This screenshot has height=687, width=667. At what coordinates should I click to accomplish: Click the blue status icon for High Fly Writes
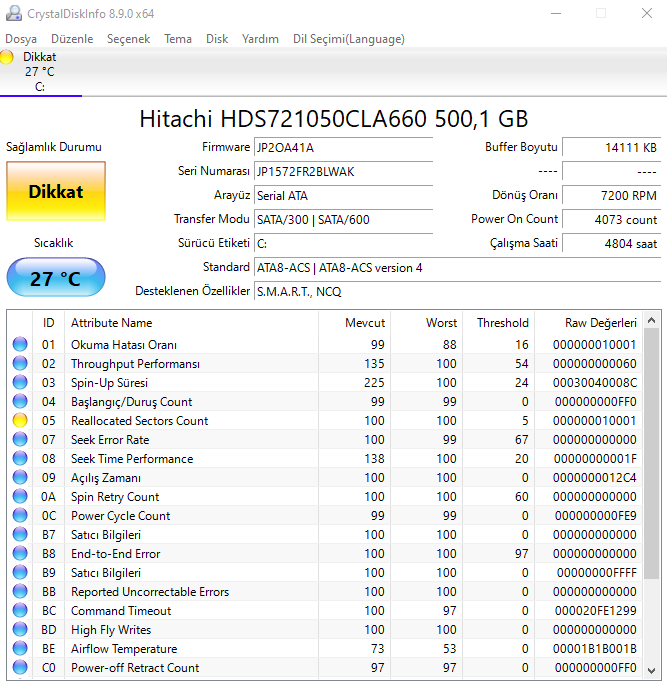pos(20,629)
